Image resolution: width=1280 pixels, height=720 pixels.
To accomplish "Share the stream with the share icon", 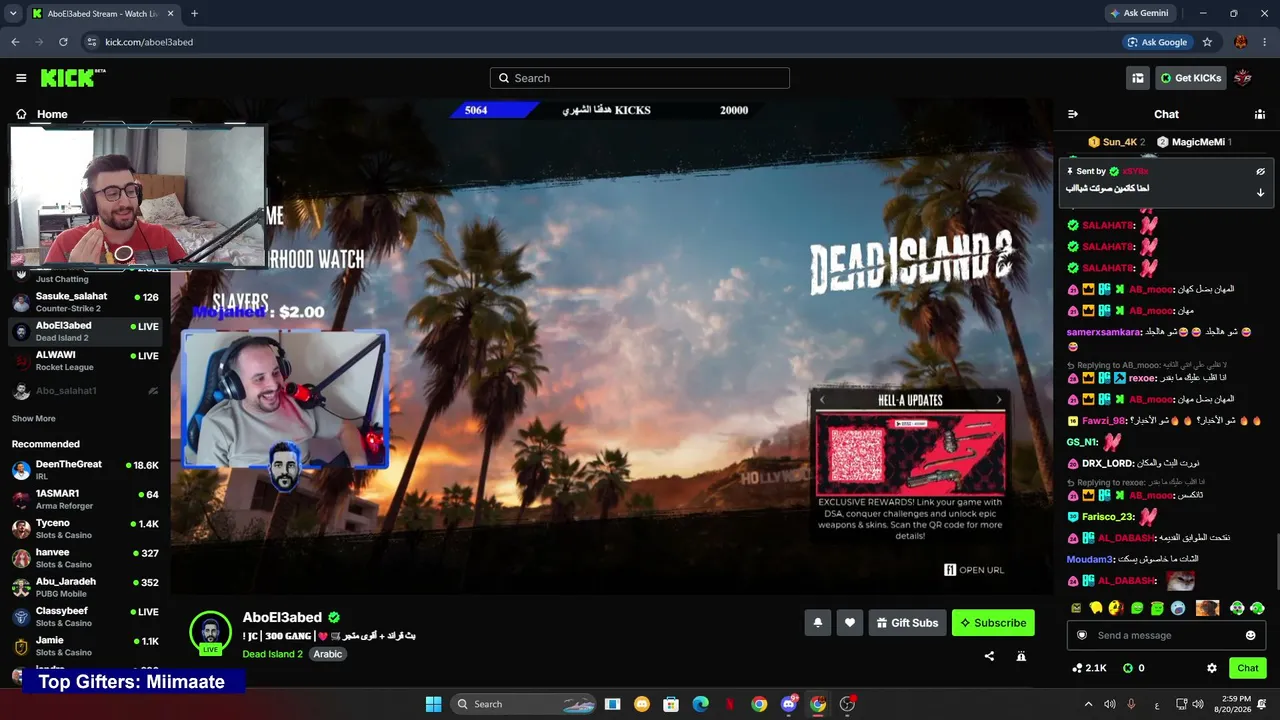I will 989,656.
